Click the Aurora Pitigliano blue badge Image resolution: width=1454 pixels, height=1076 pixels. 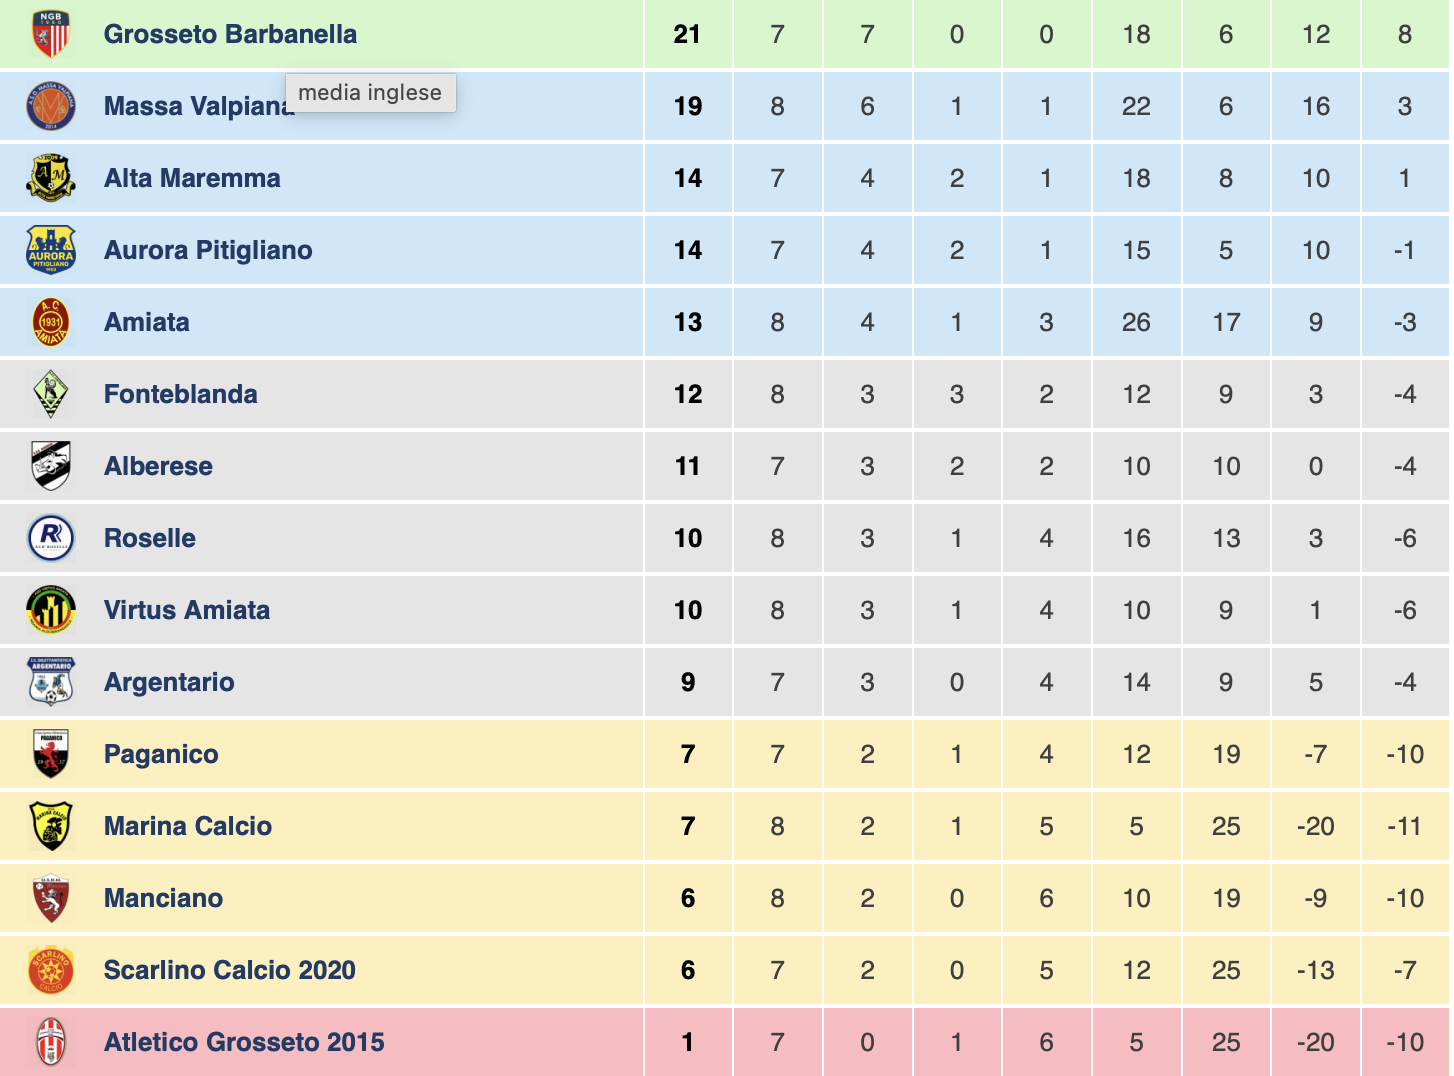(51, 250)
